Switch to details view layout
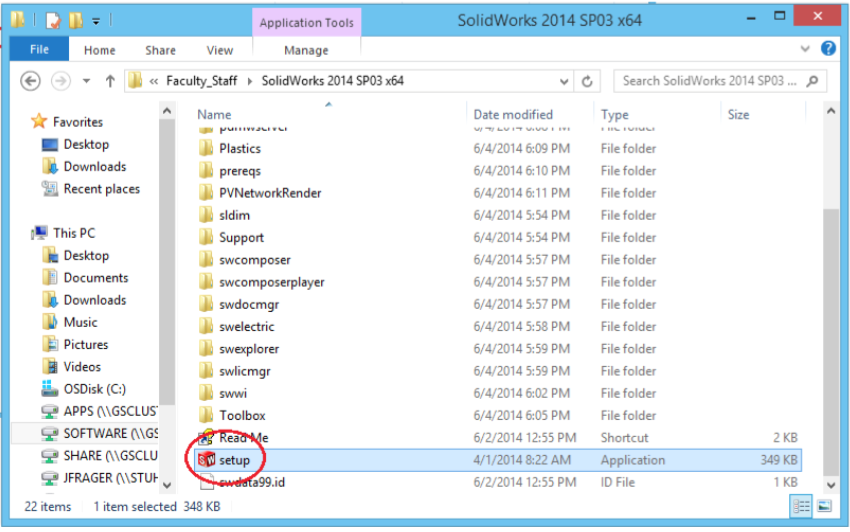 pos(801,506)
